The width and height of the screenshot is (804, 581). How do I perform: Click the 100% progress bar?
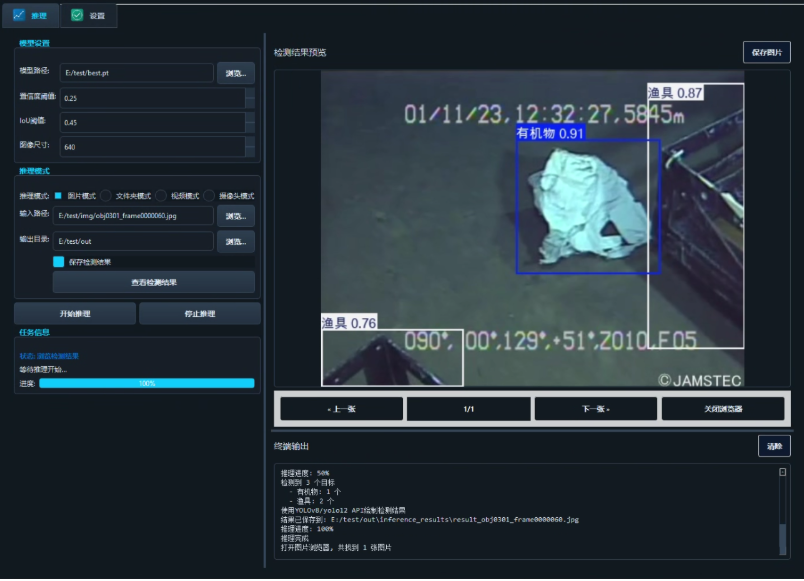pos(147,383)
